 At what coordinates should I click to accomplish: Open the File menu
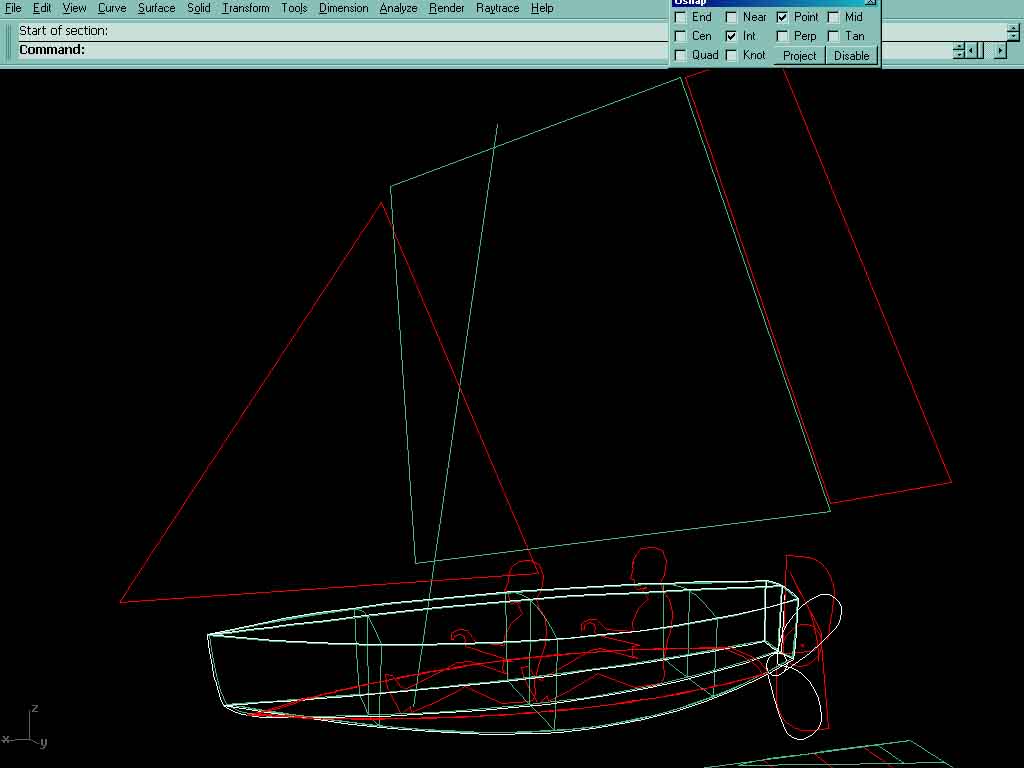click(x=13, y=8)
